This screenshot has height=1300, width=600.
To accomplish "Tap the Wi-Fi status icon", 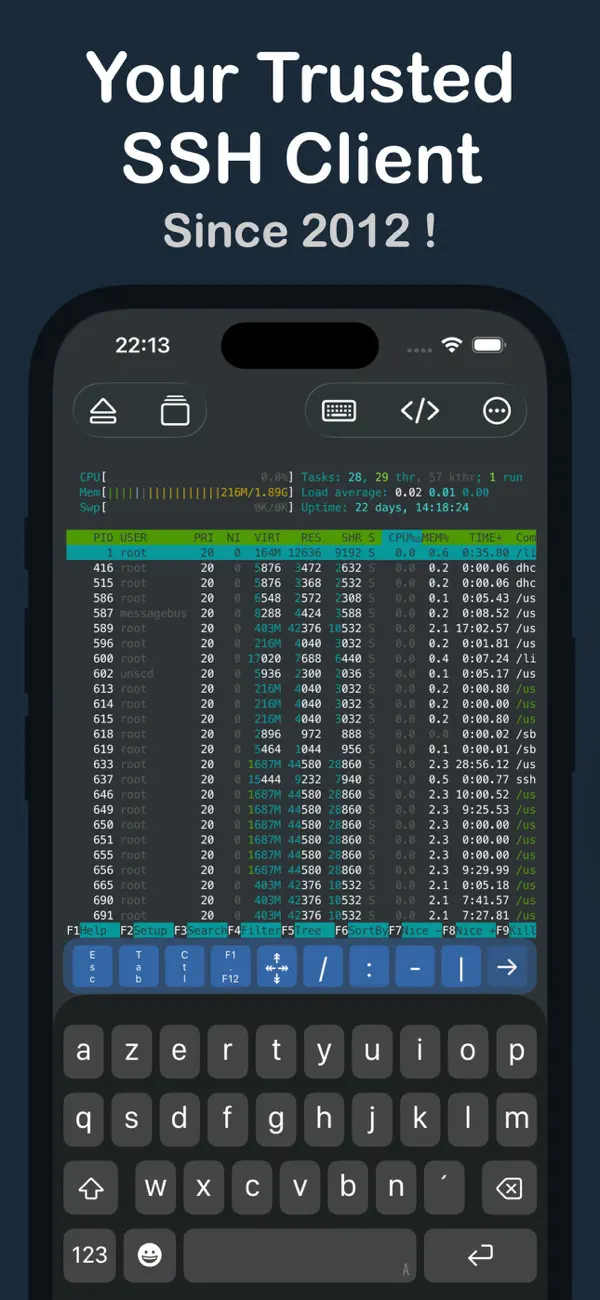I will (452, 345).
